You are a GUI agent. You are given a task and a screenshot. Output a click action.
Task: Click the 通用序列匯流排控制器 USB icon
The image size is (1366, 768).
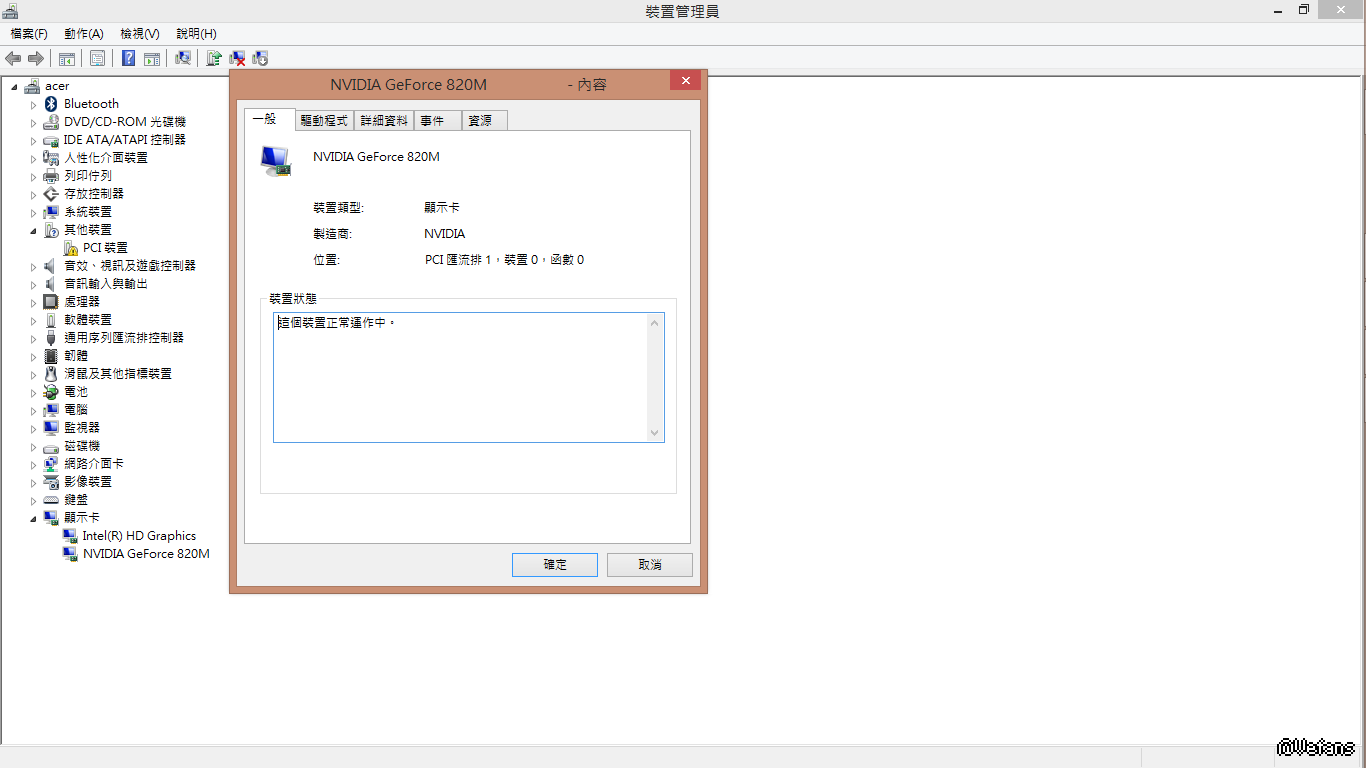coord(51,338)
